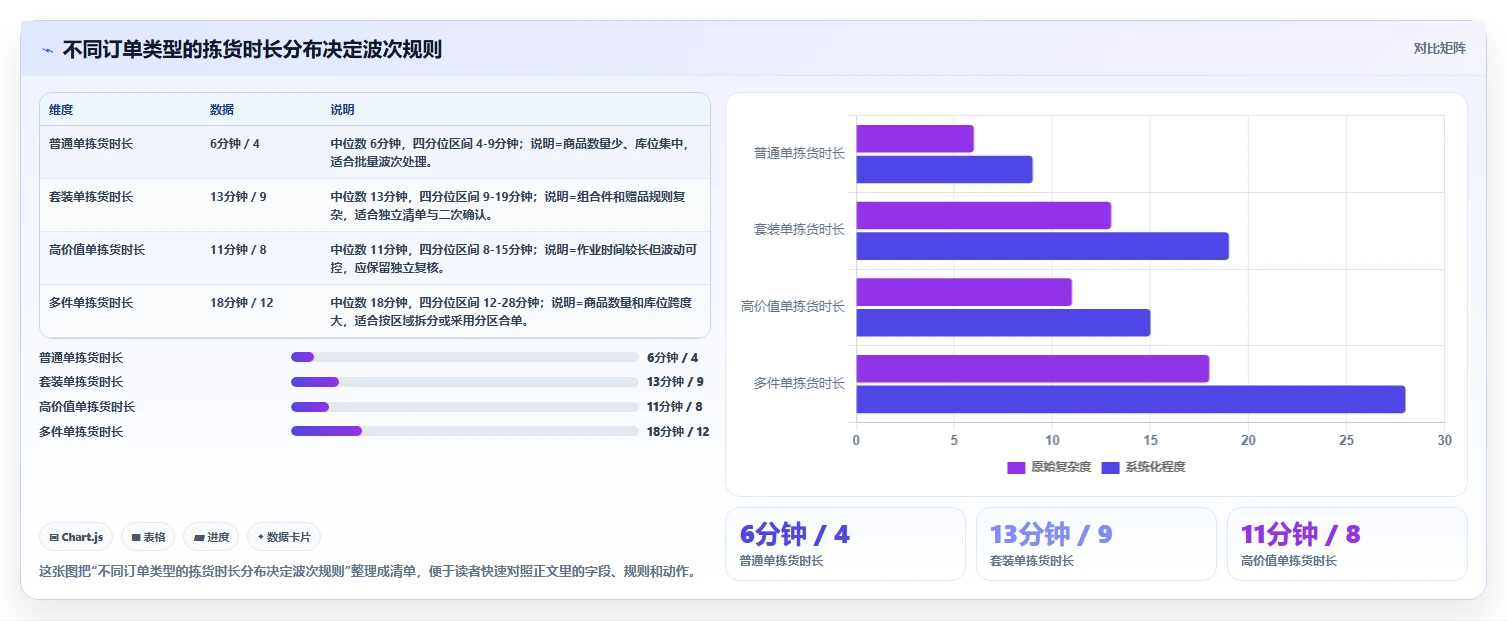Image resolution: width=1507 pixels, height=621 pixels.
Task: Click the 维度 table column header
Action: [x=61, y=110]
